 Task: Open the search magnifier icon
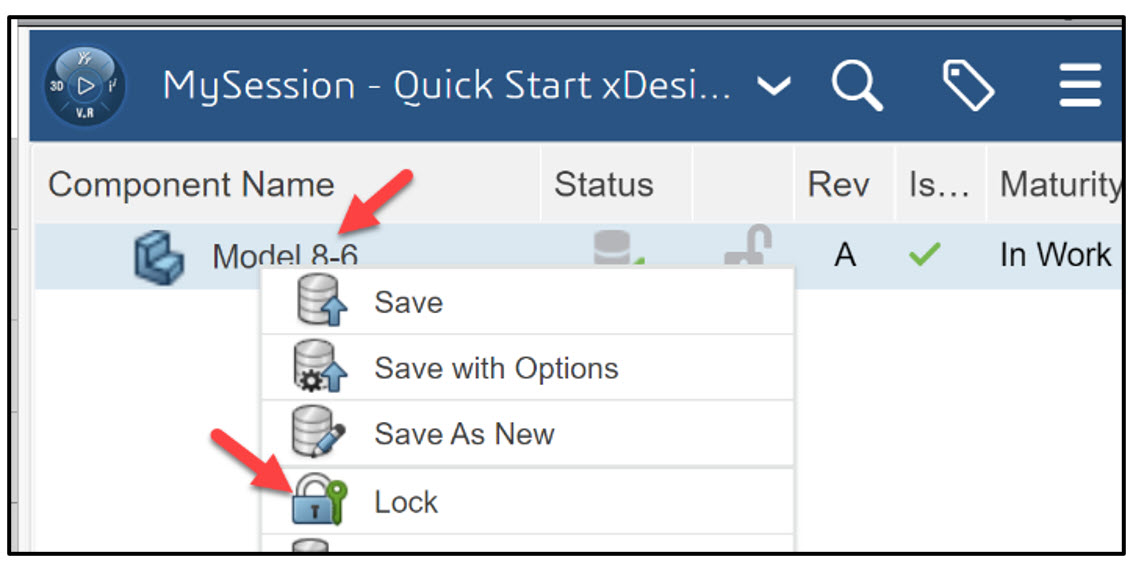[x=857, y=85]
